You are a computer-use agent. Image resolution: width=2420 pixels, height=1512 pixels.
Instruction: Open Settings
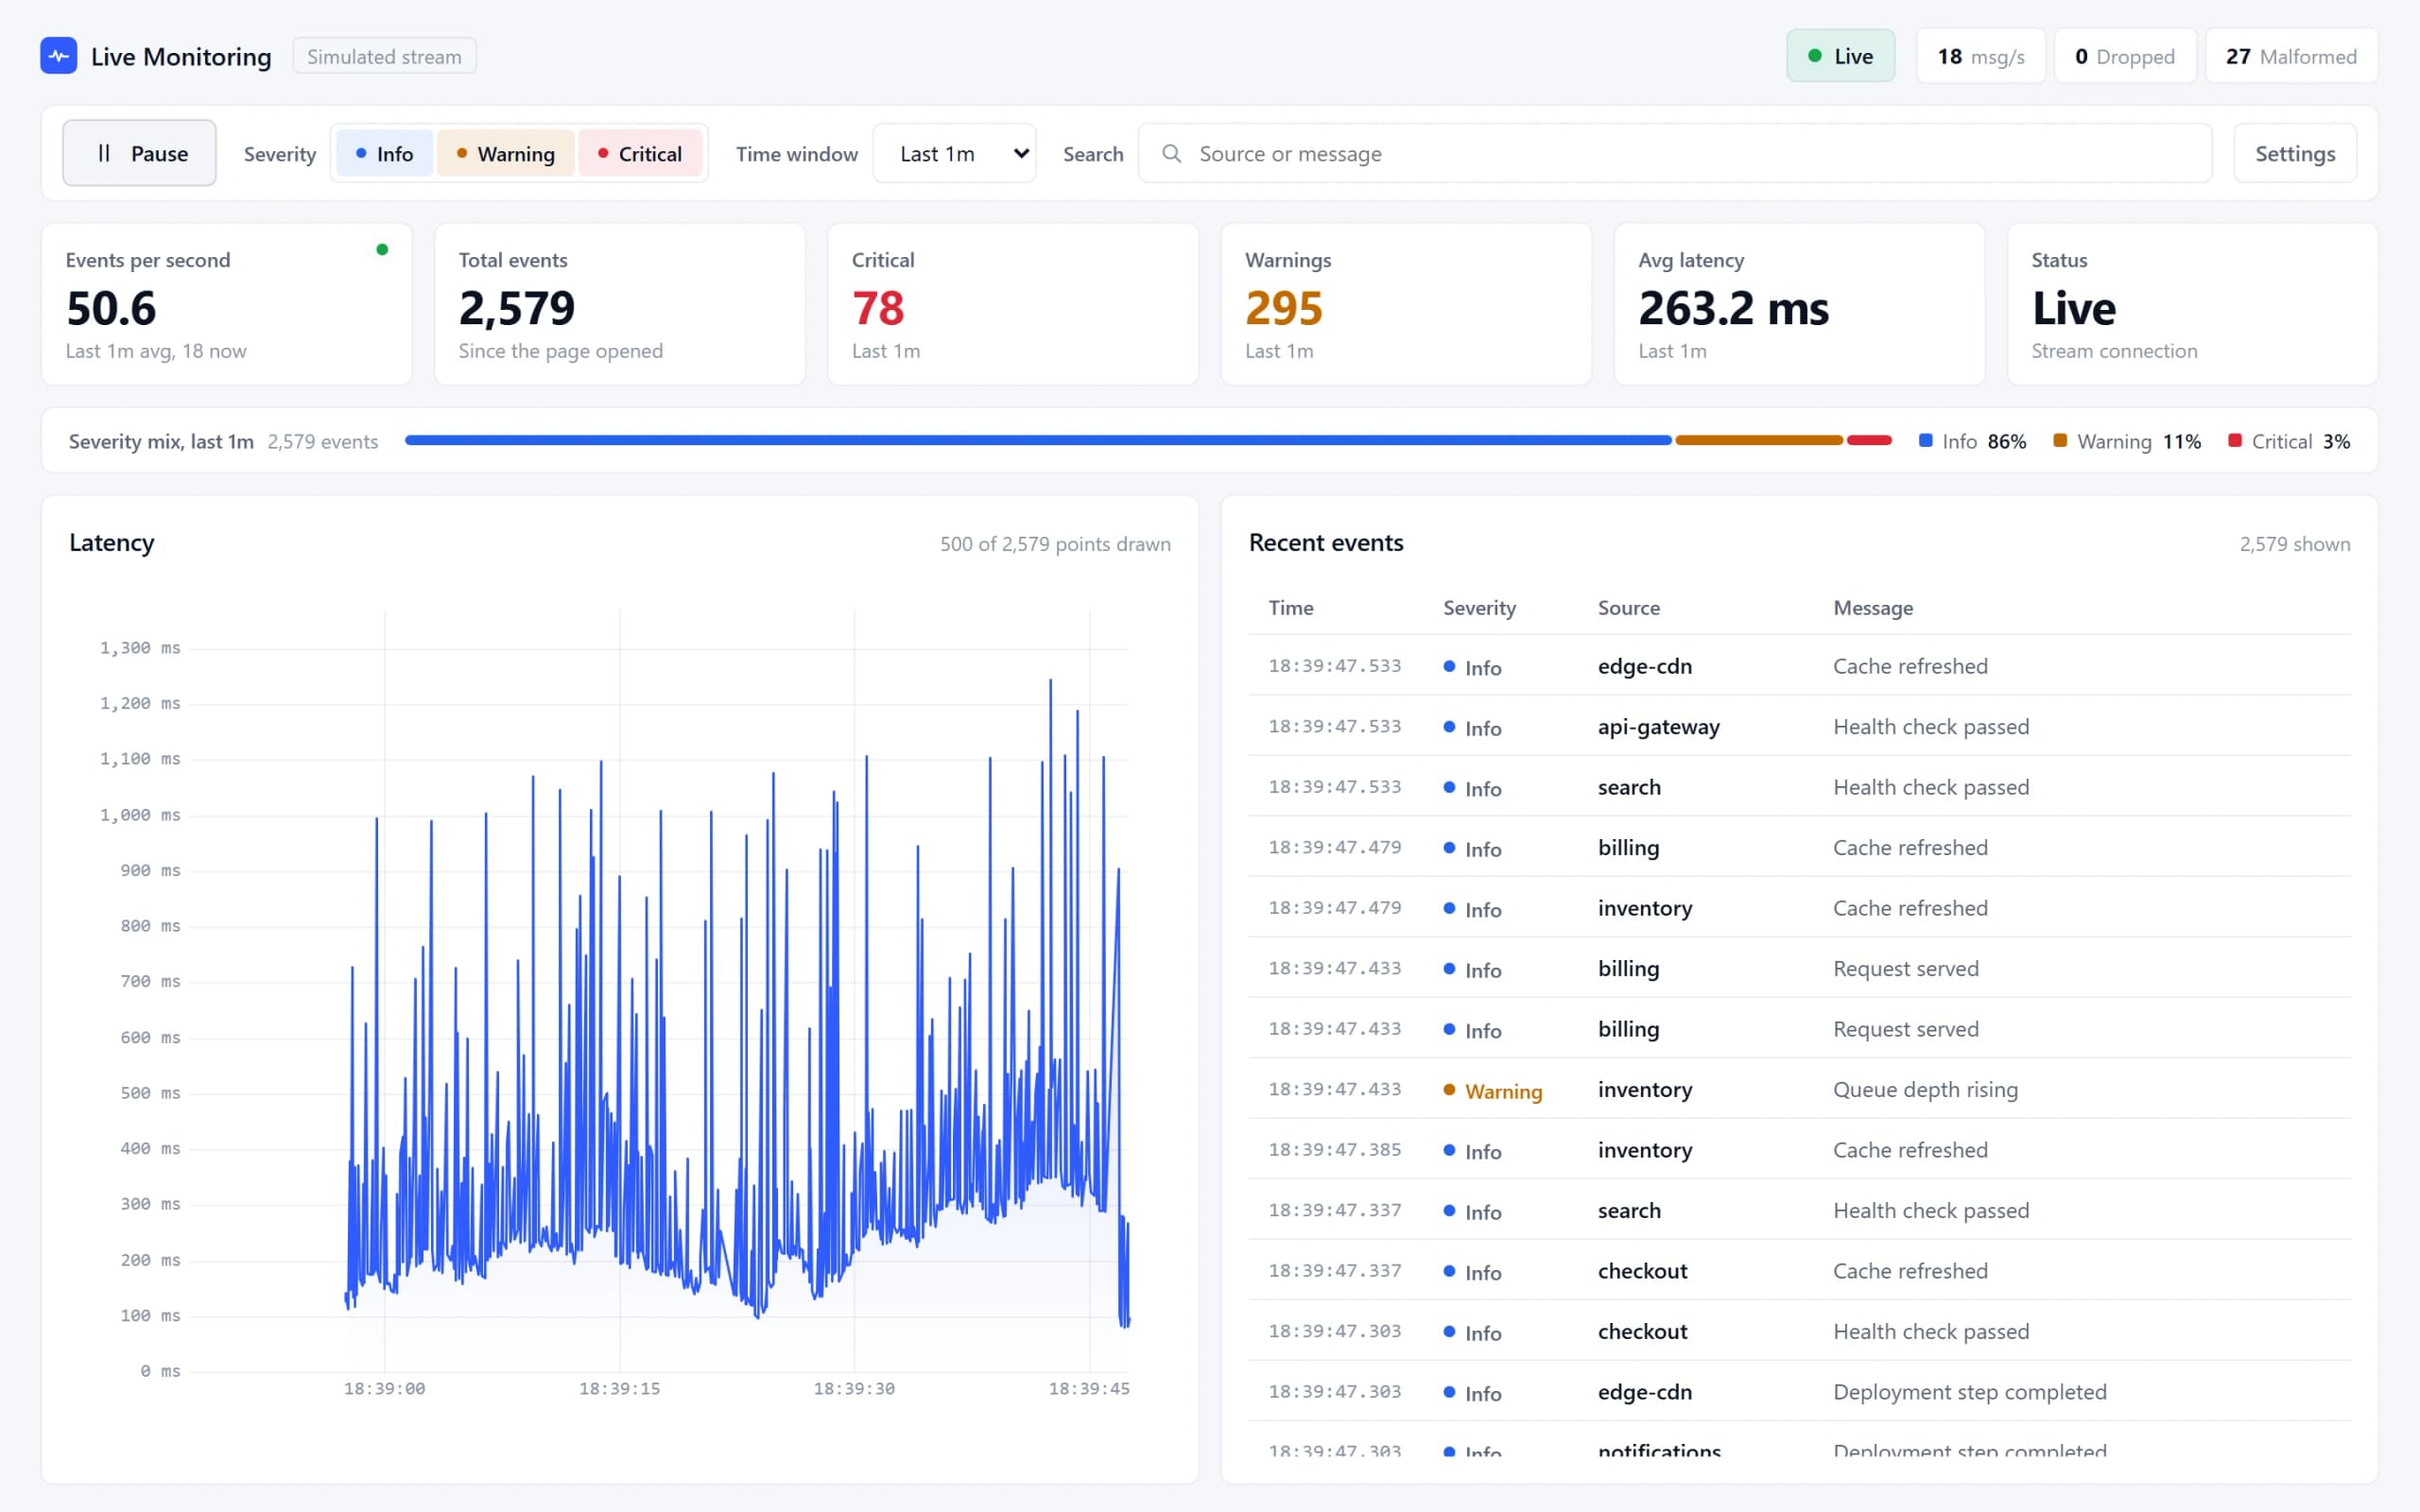(x=2295, y=153)
